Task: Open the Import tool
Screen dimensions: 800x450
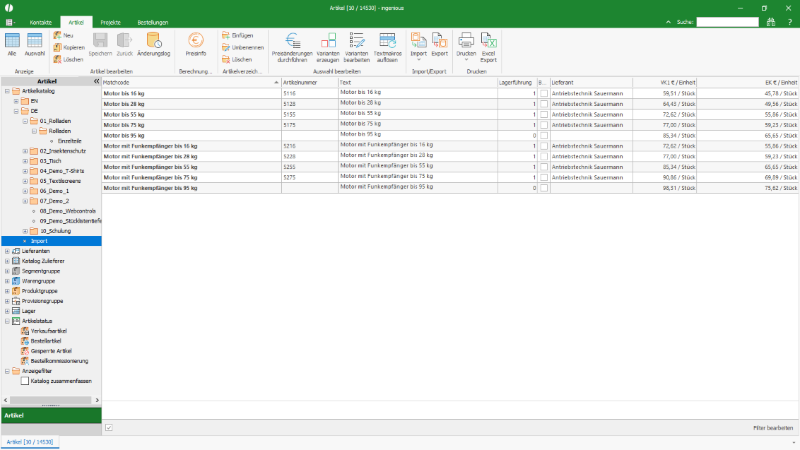Action: click(418, 46)
